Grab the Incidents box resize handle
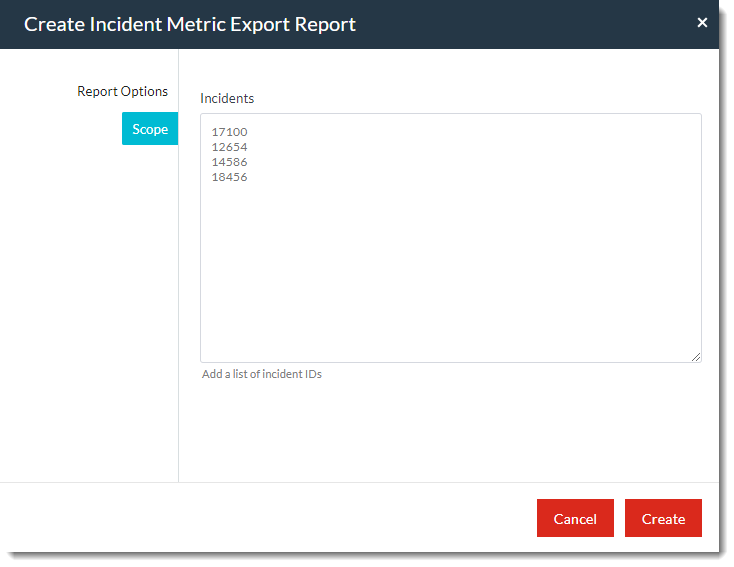Viewport: 734px width, 567px height. (695, 356)
